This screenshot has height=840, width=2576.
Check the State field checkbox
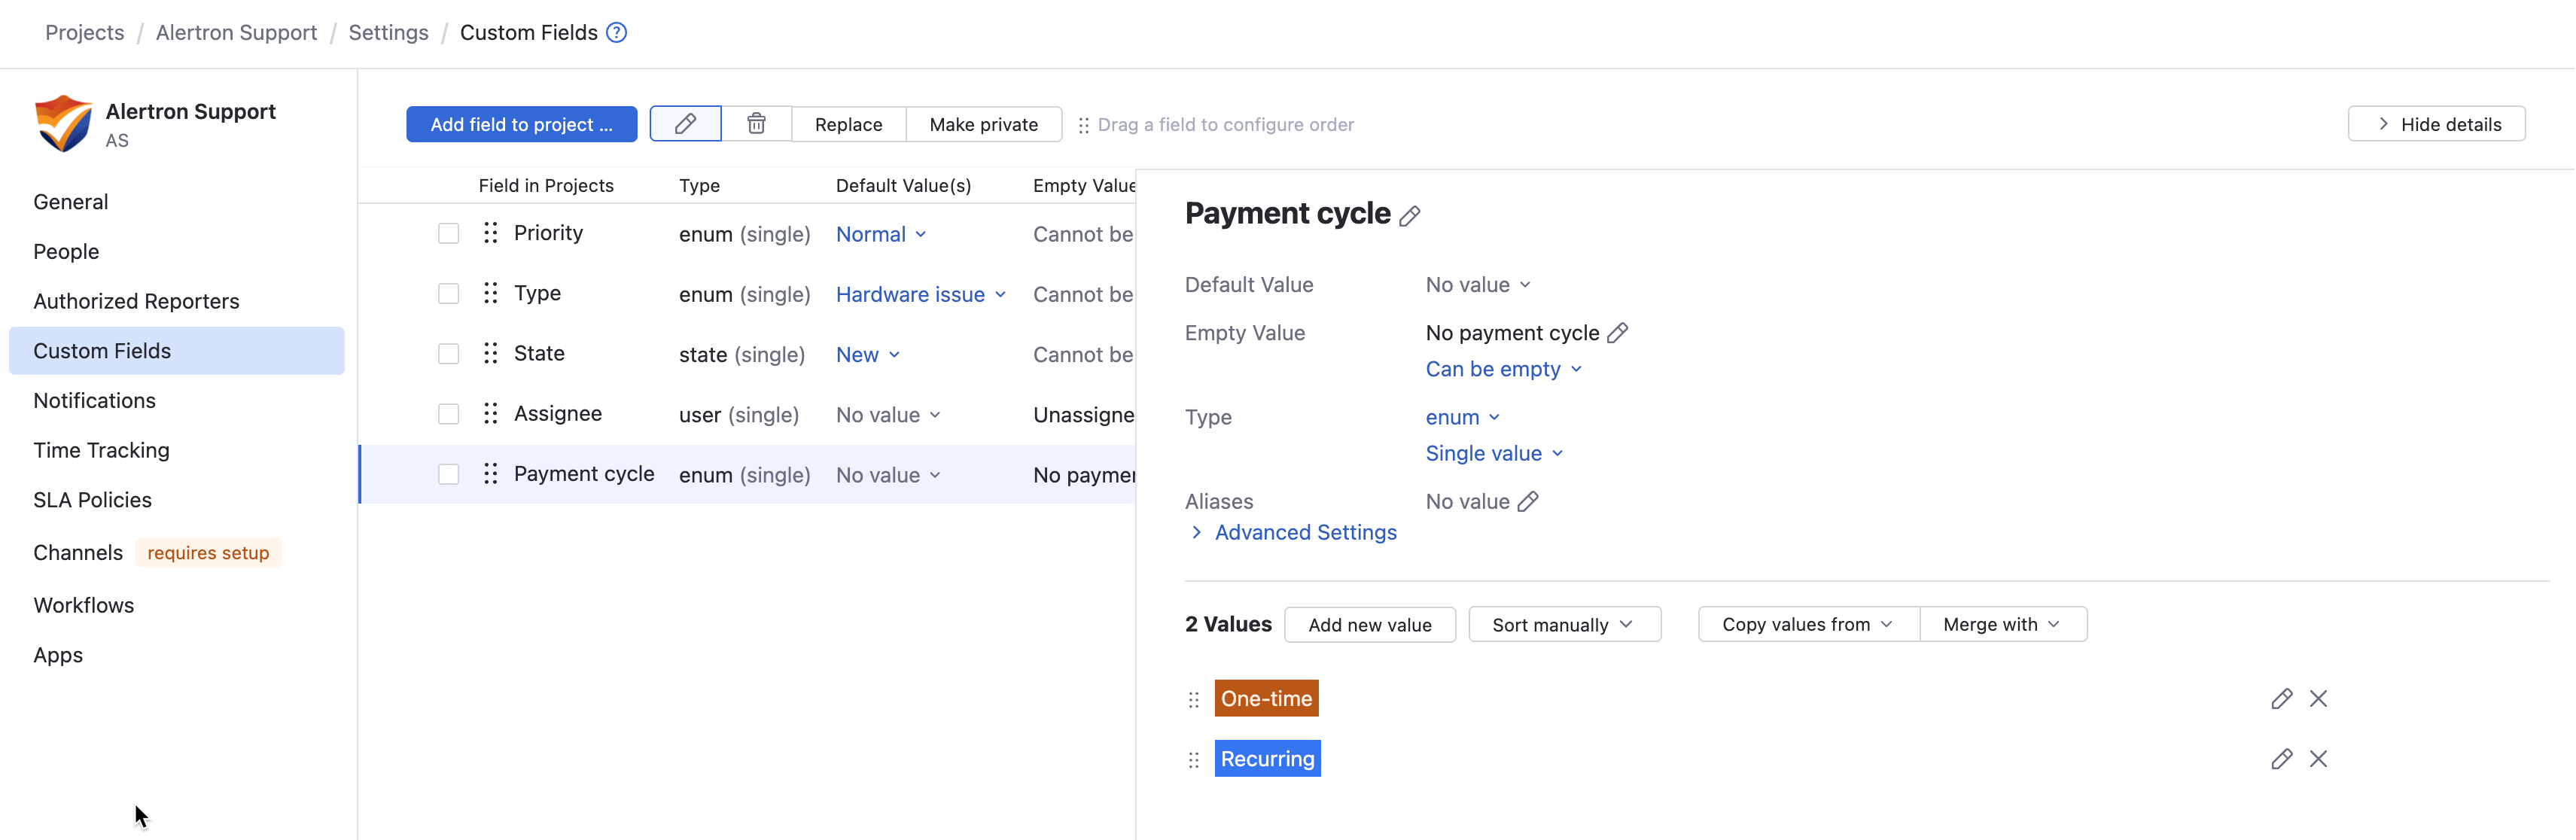coord(448,354)
